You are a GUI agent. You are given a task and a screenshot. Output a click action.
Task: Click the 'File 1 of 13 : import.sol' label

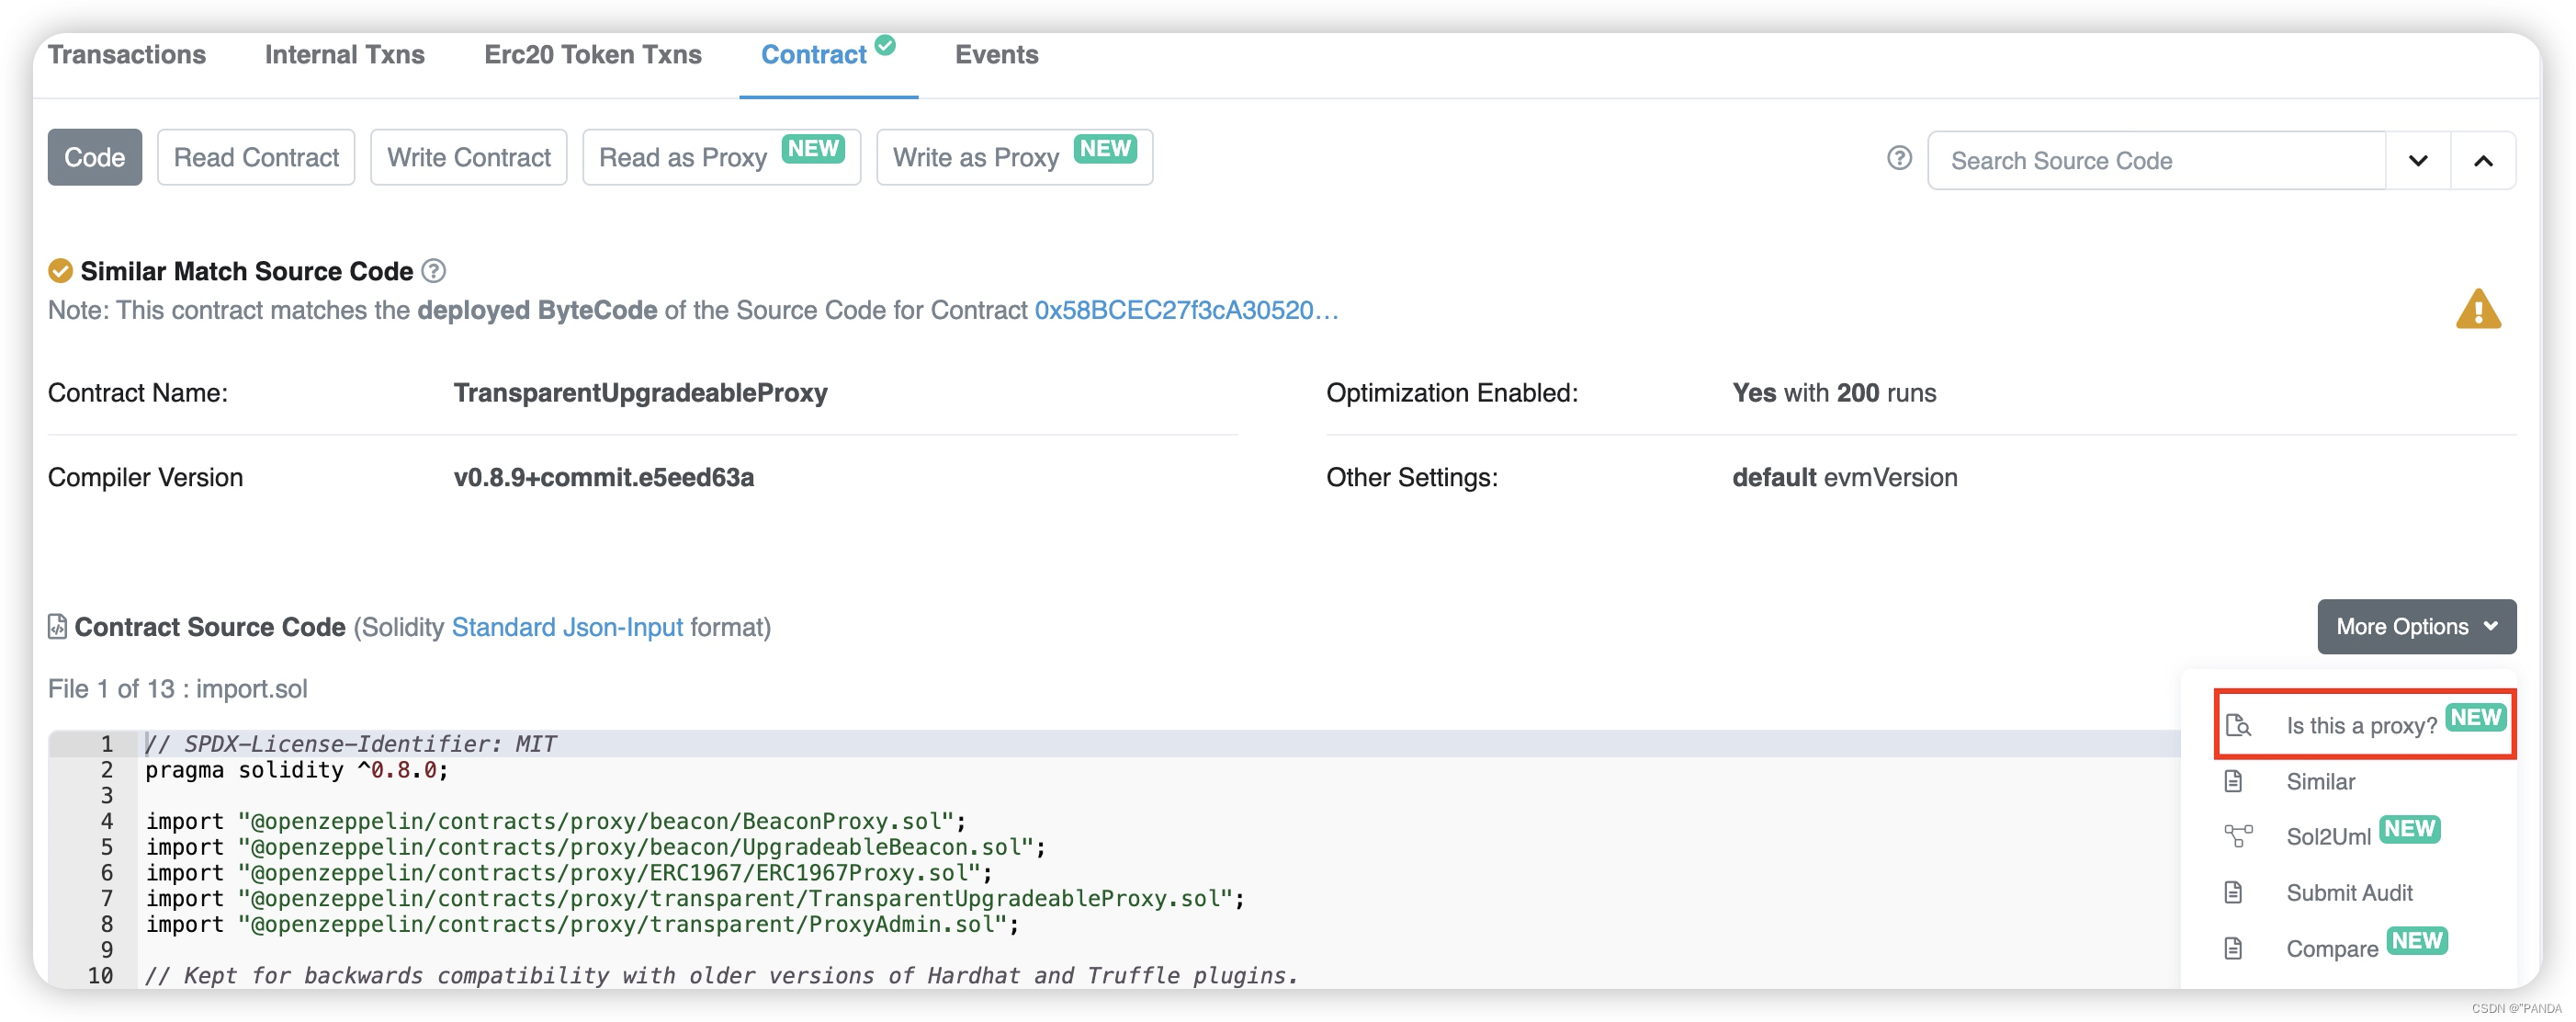(x=177, y=688)
